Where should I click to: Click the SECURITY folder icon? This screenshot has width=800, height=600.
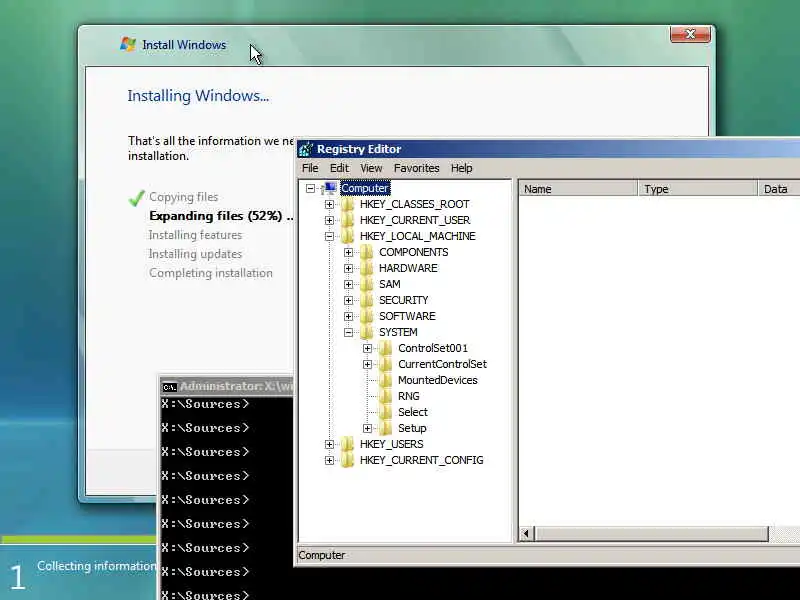[x=366, y=300]
